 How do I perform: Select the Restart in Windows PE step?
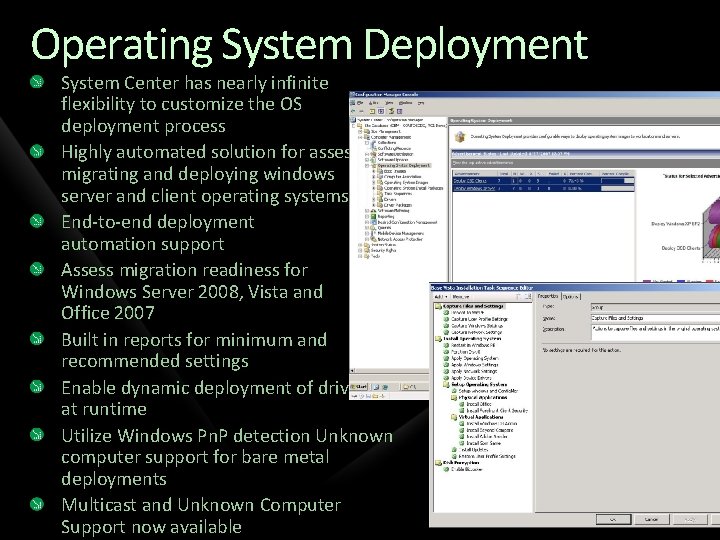[473, 345]
